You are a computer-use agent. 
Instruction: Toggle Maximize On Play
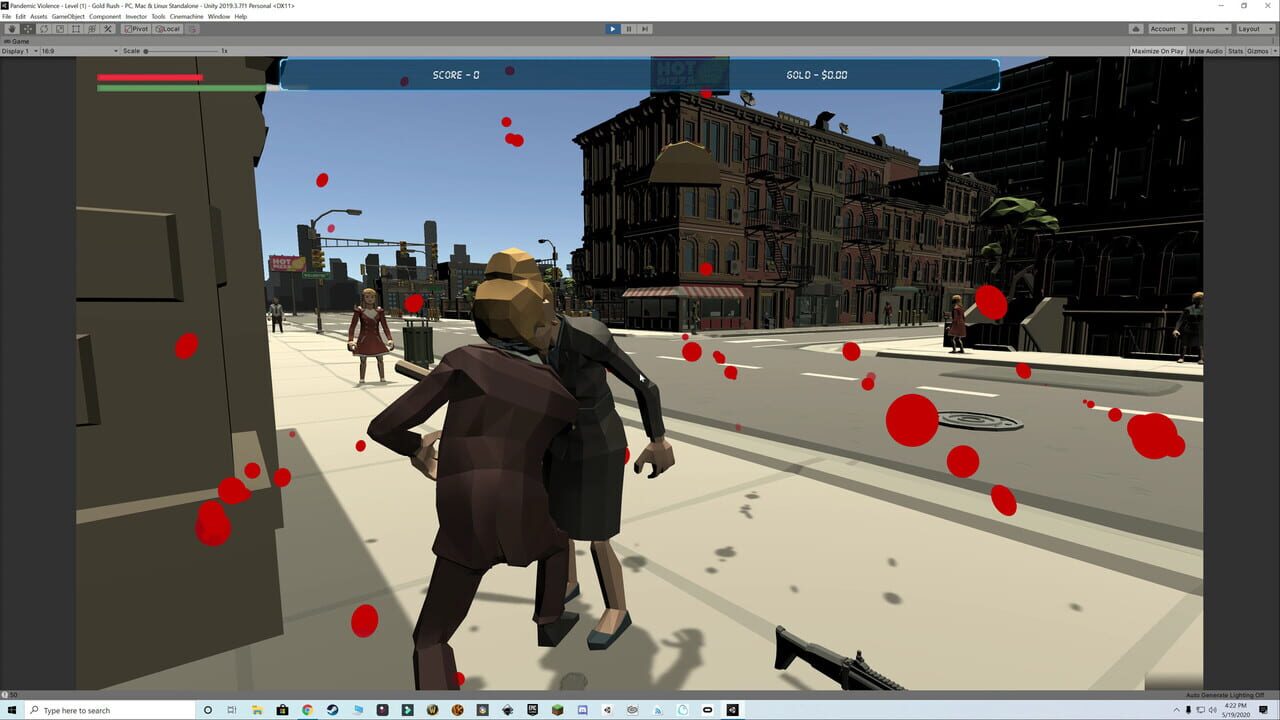1158,50
